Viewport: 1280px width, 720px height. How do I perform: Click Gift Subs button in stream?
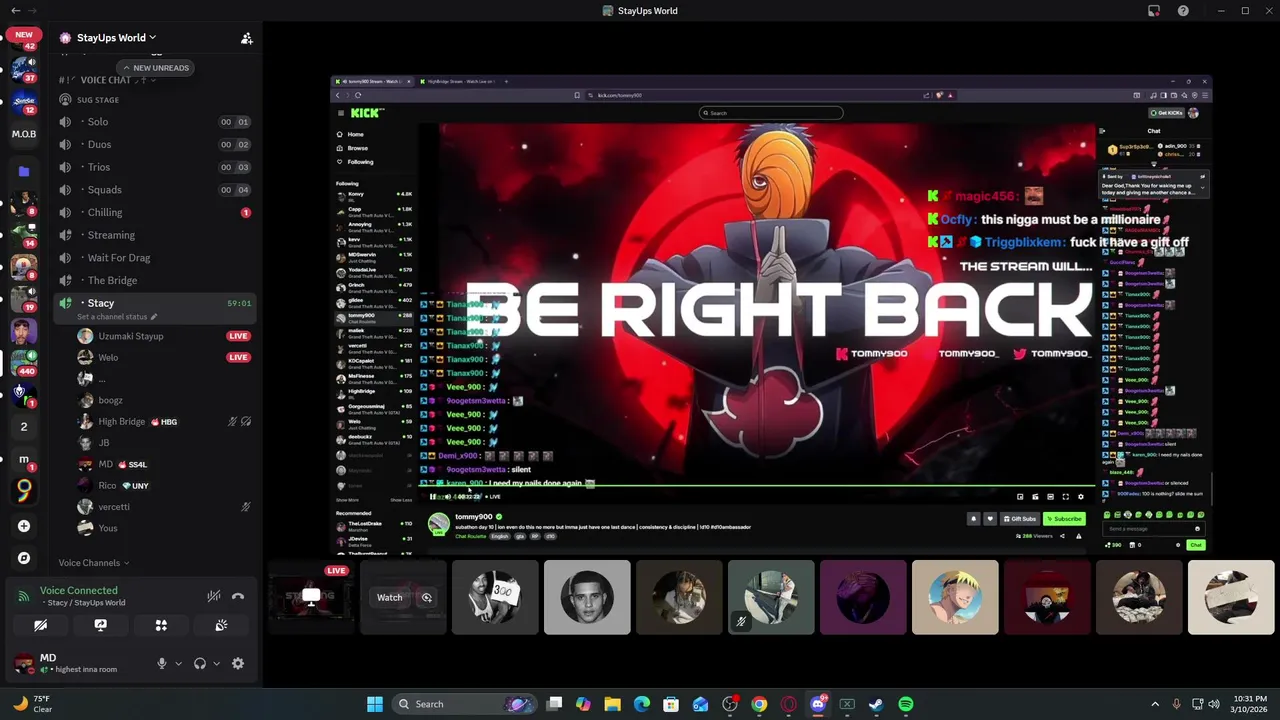click(x=1019, y=519)
